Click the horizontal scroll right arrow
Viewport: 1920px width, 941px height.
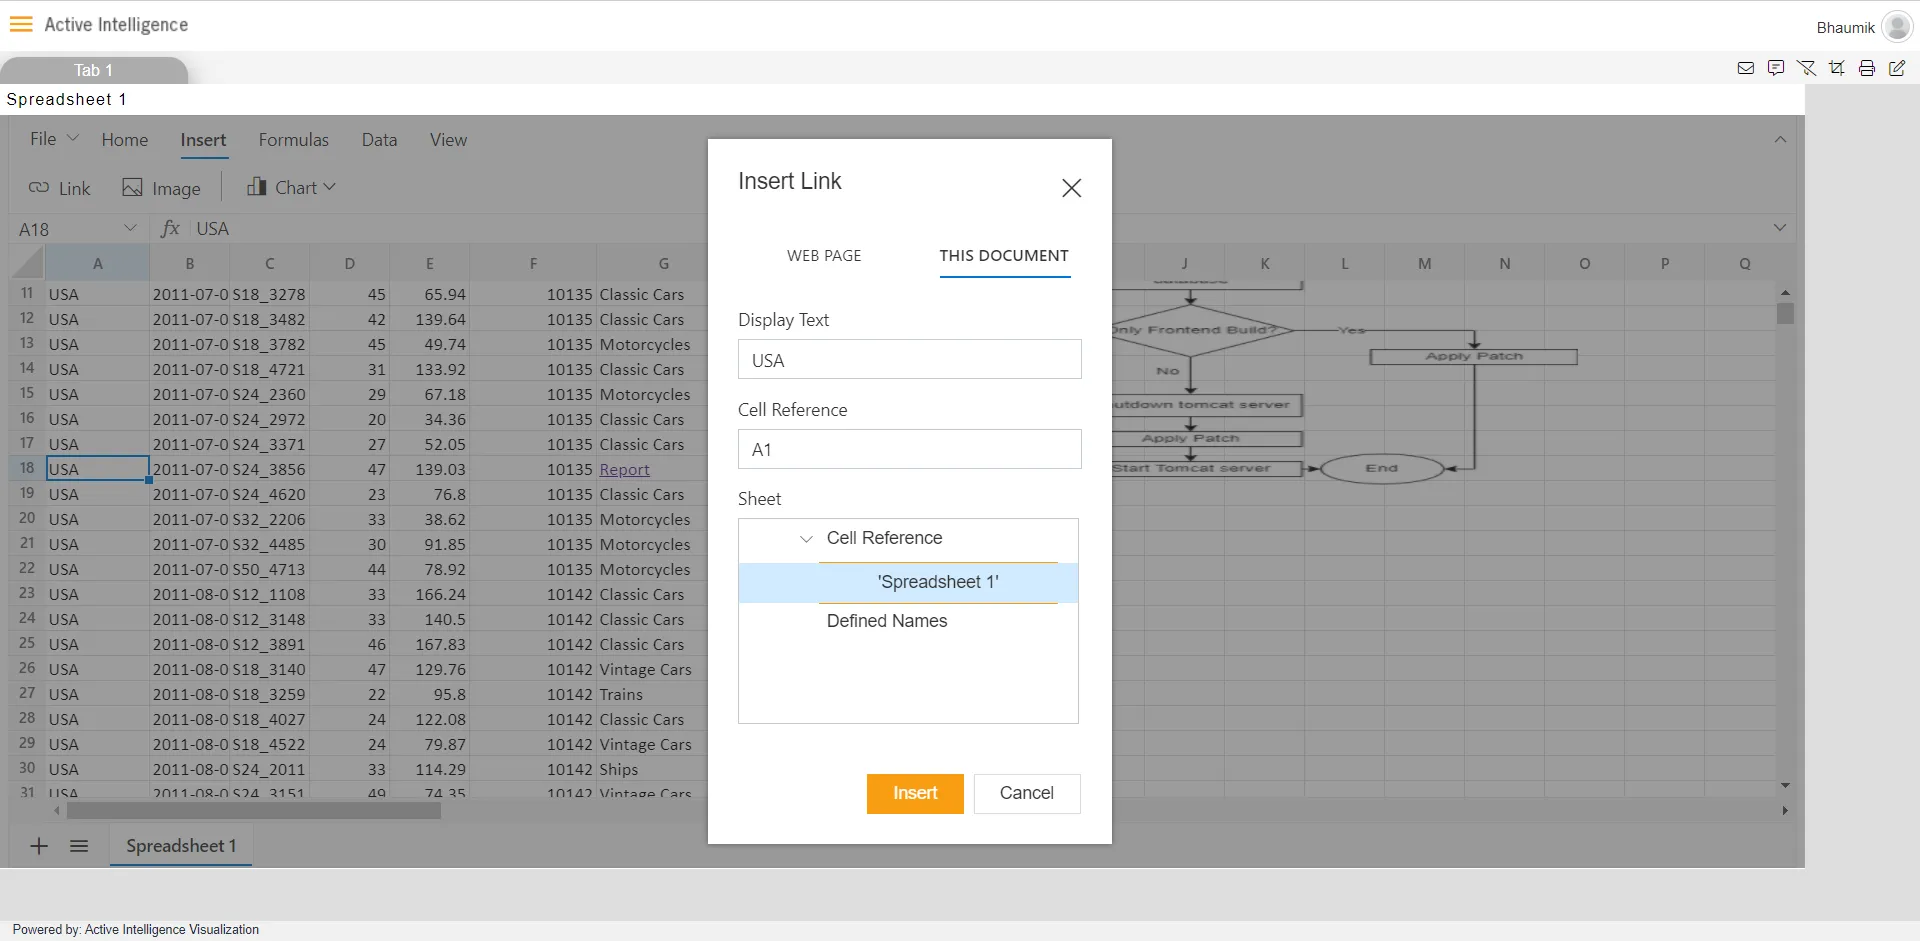point(1785,811)
